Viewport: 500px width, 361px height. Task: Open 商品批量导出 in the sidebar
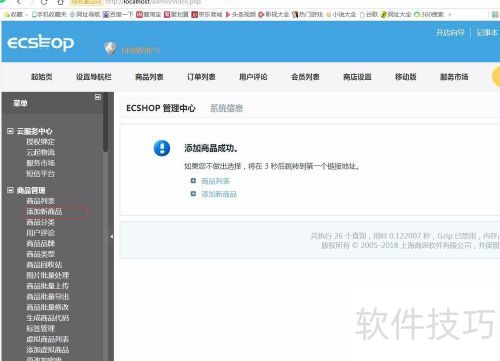point(48,297)
